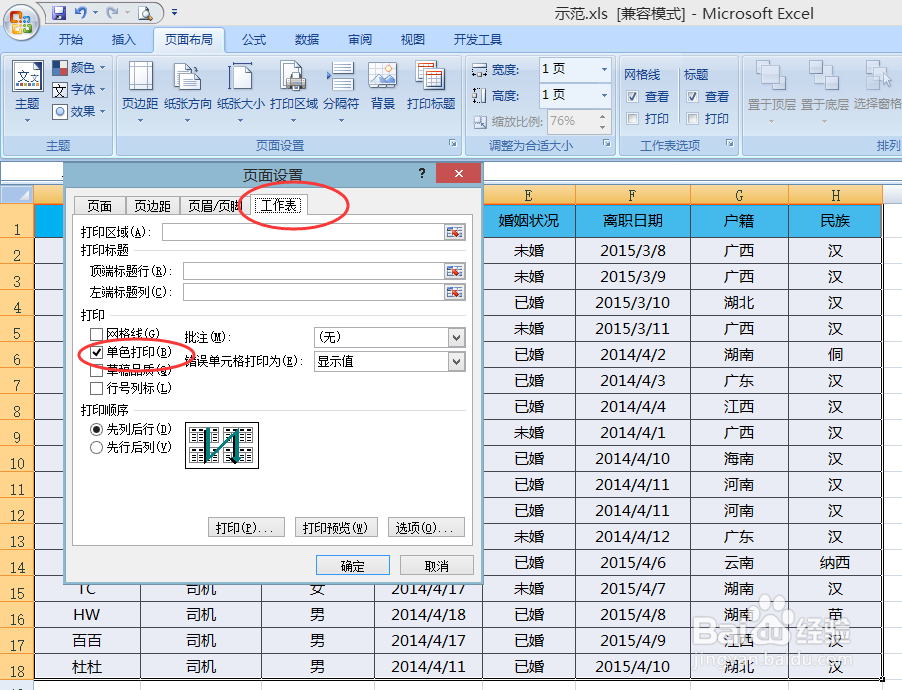Switch to the 页边距 dialog tab
Viewport: 902px width, 690px height.
[x=152, y=205]
